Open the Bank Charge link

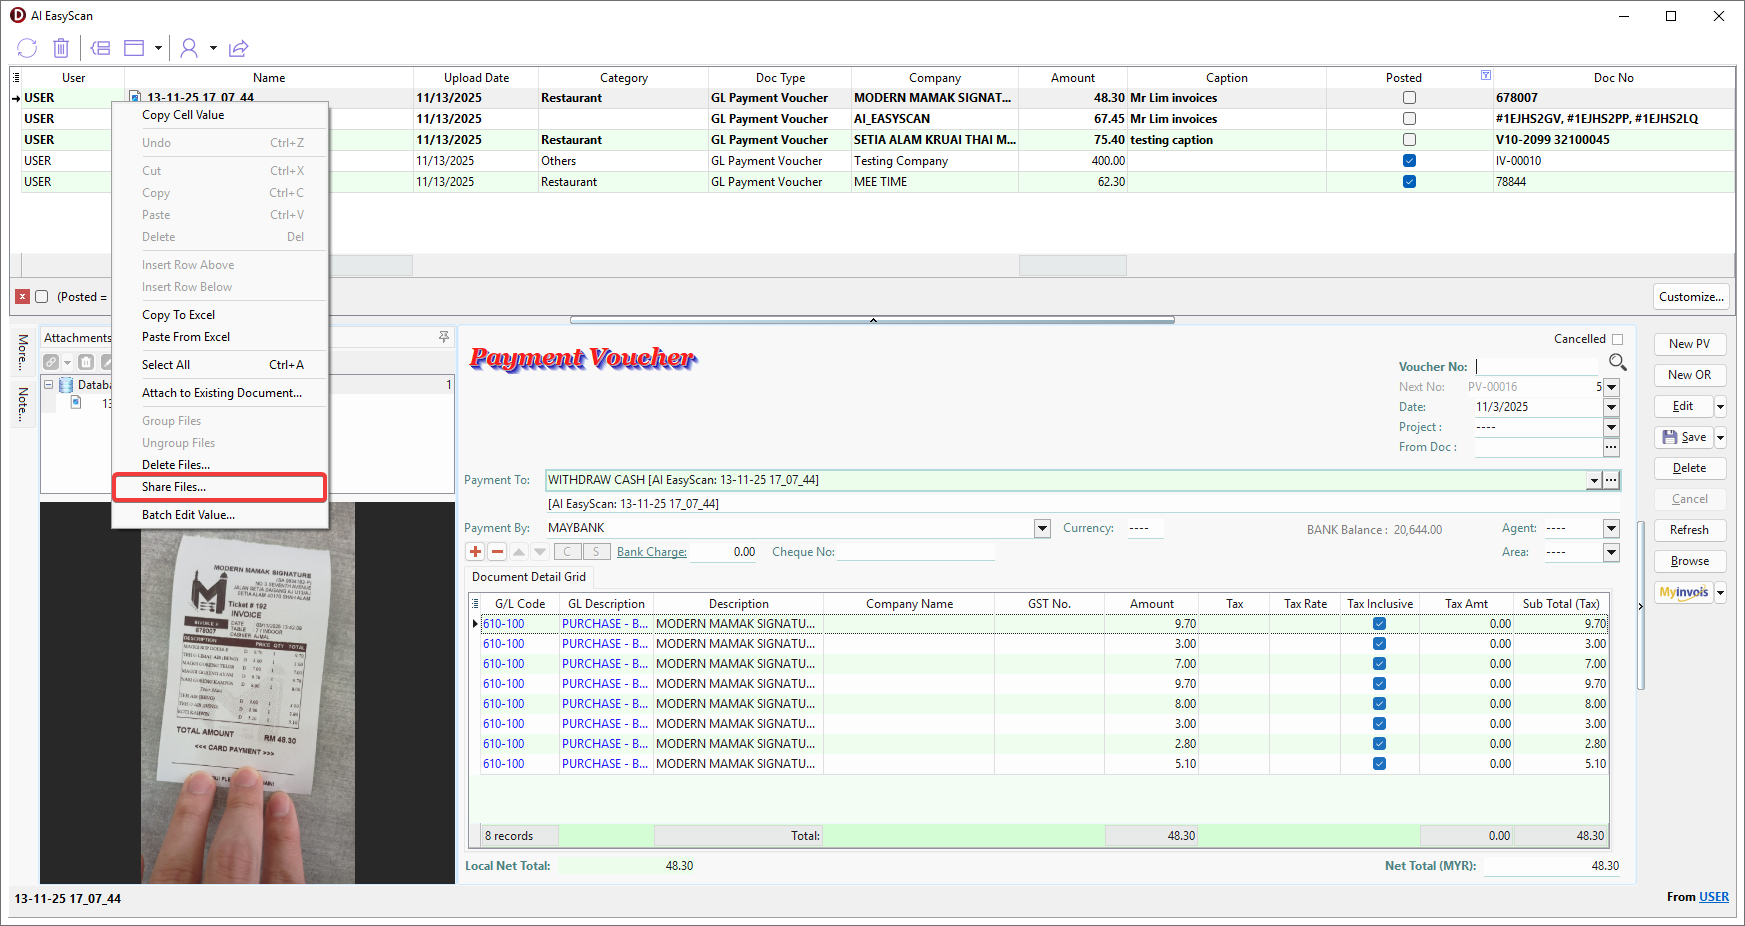[651, 552]
